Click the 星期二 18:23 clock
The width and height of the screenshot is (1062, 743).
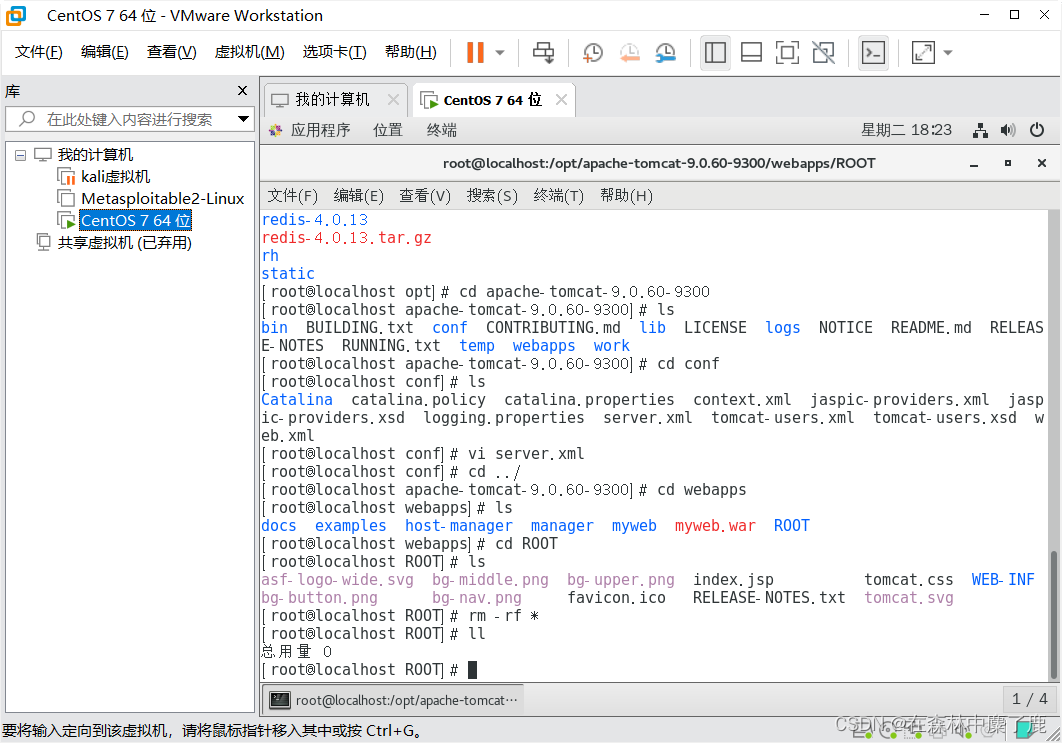906,130
